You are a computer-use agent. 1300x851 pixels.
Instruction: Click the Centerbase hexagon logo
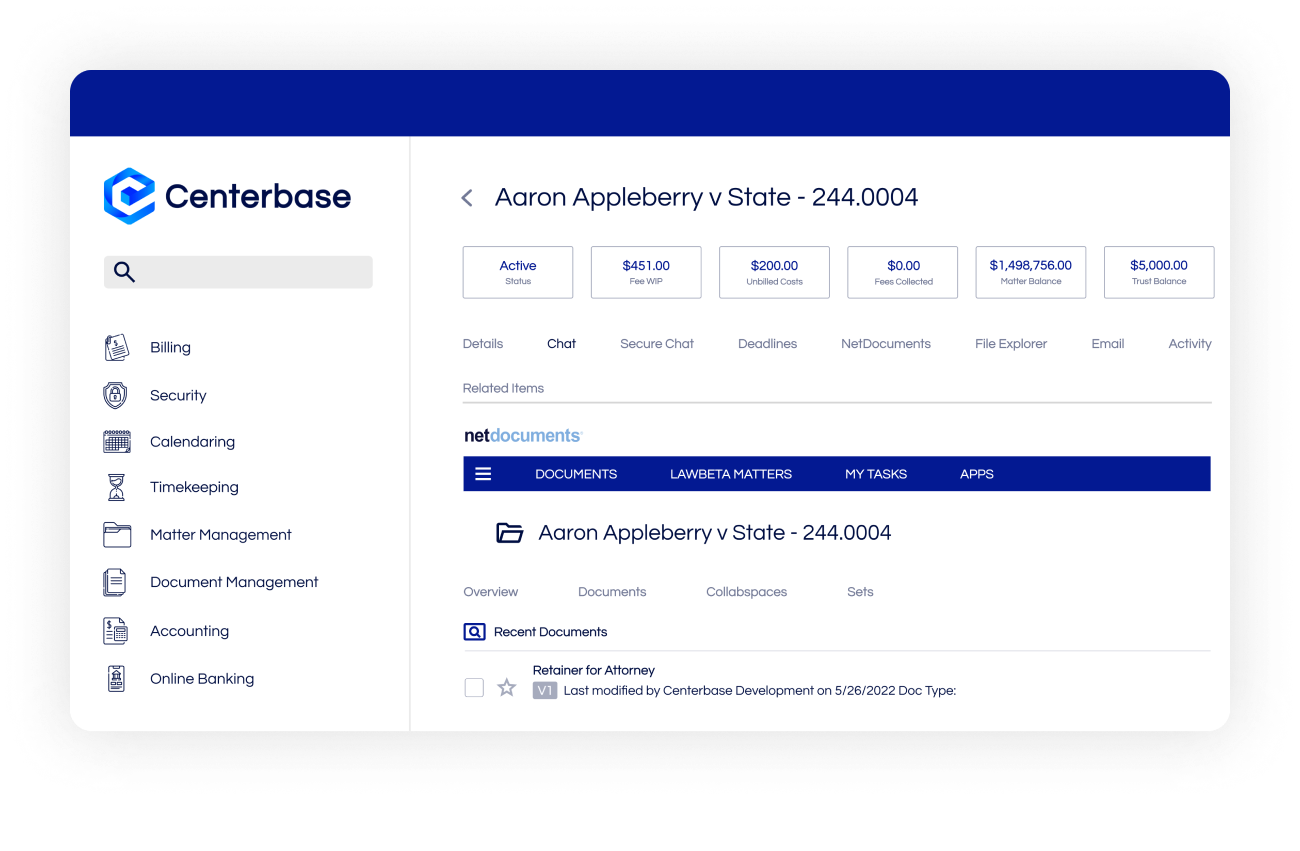point(129,196)
